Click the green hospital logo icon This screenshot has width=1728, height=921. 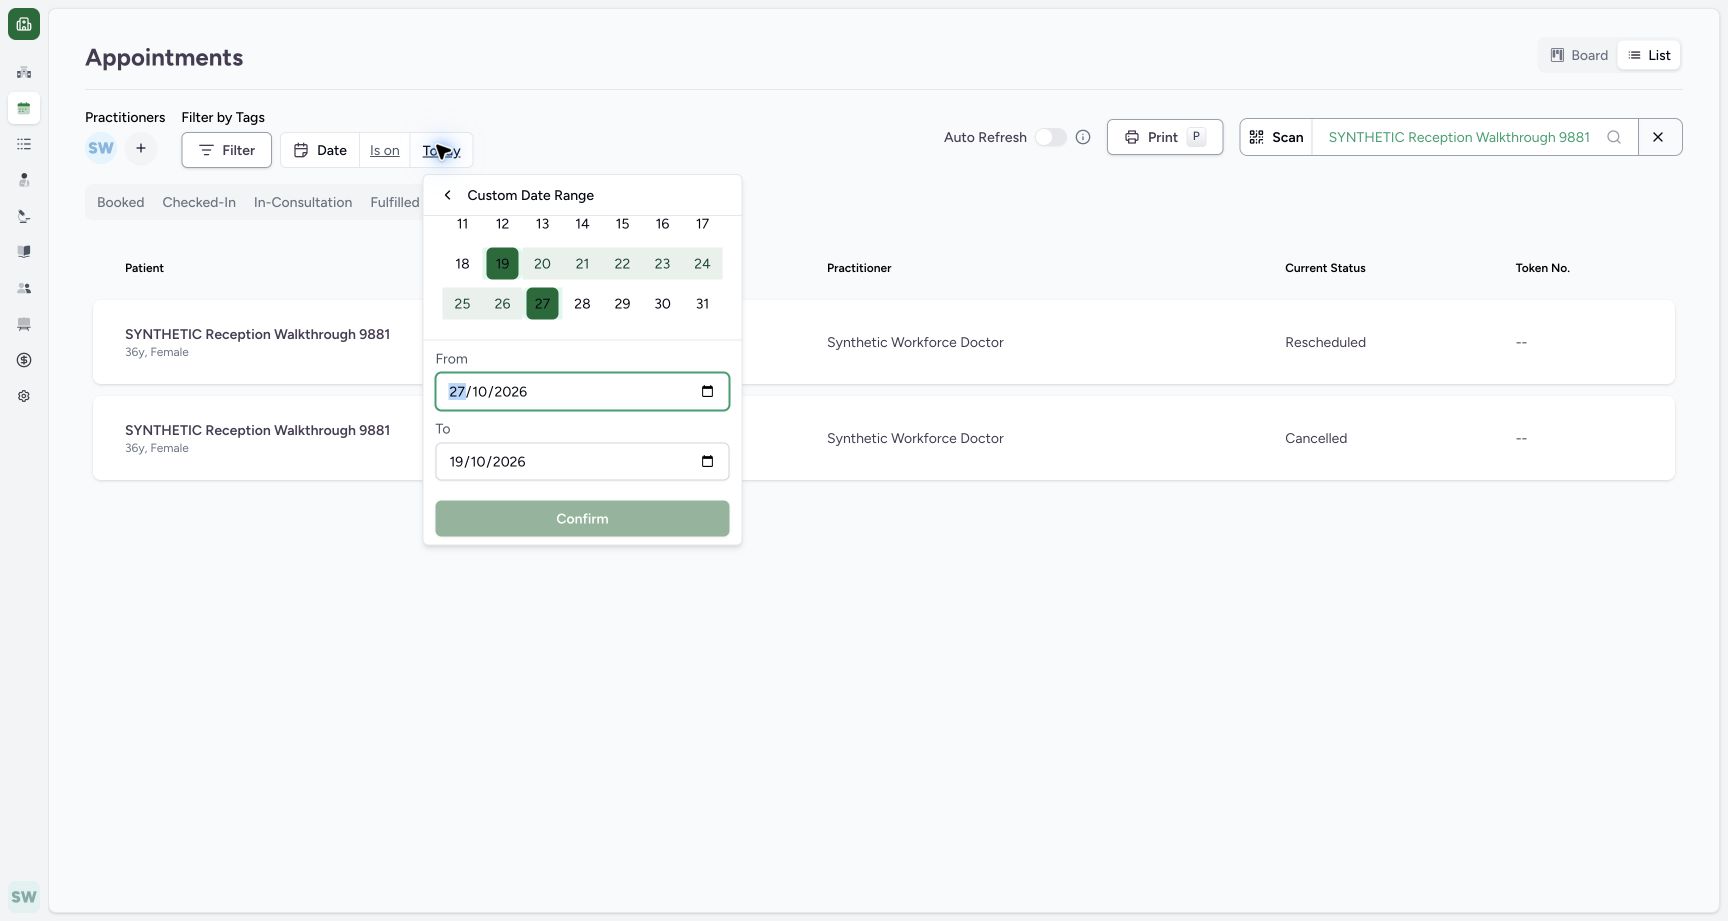click(24, 24)
